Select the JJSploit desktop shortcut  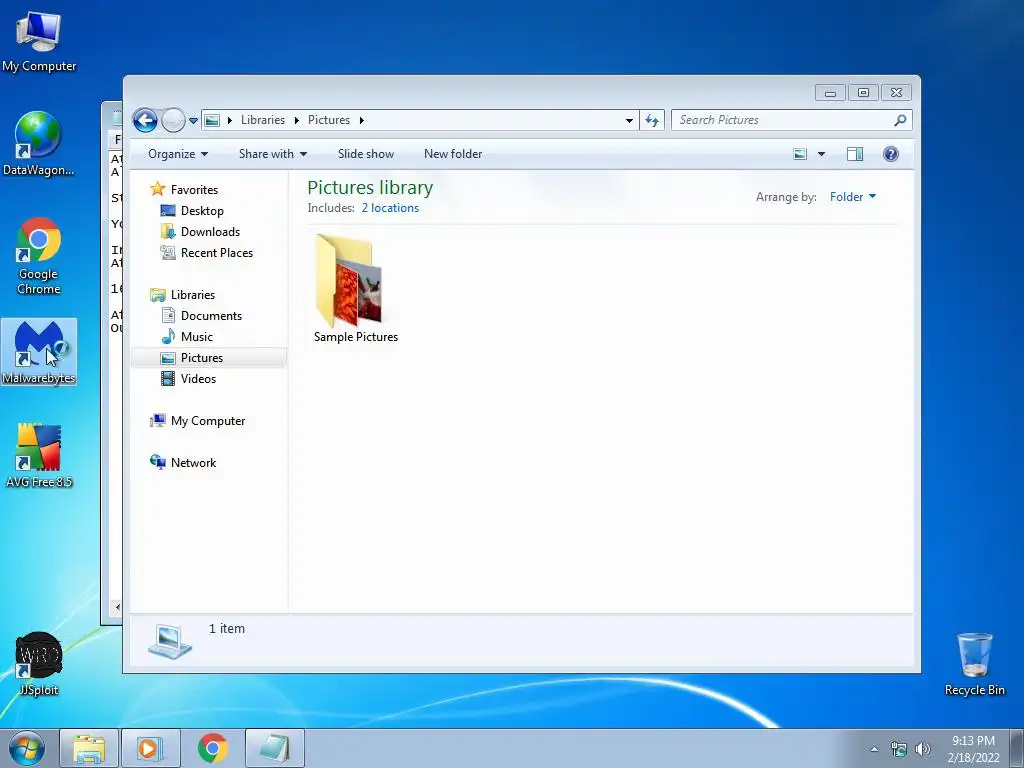(x=39, y=664)
